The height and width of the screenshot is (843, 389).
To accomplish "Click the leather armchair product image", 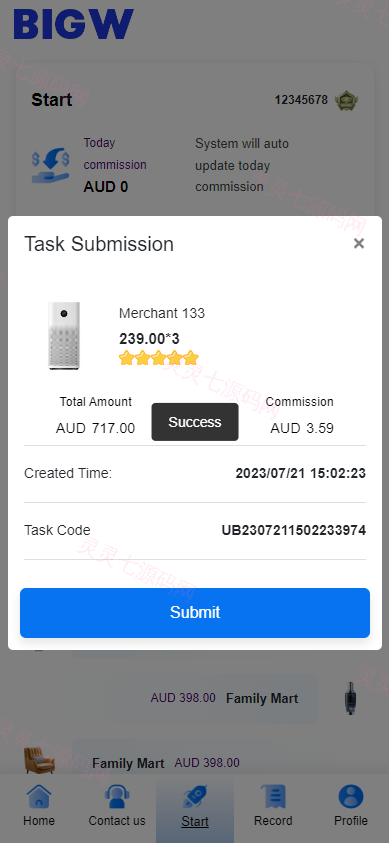I will tap(39, 760).
